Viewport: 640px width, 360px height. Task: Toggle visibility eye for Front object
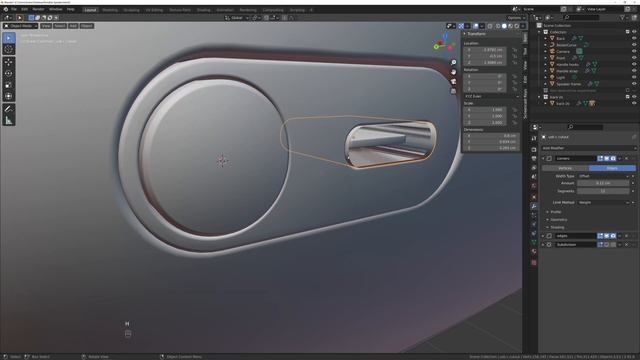click(634, 58)
